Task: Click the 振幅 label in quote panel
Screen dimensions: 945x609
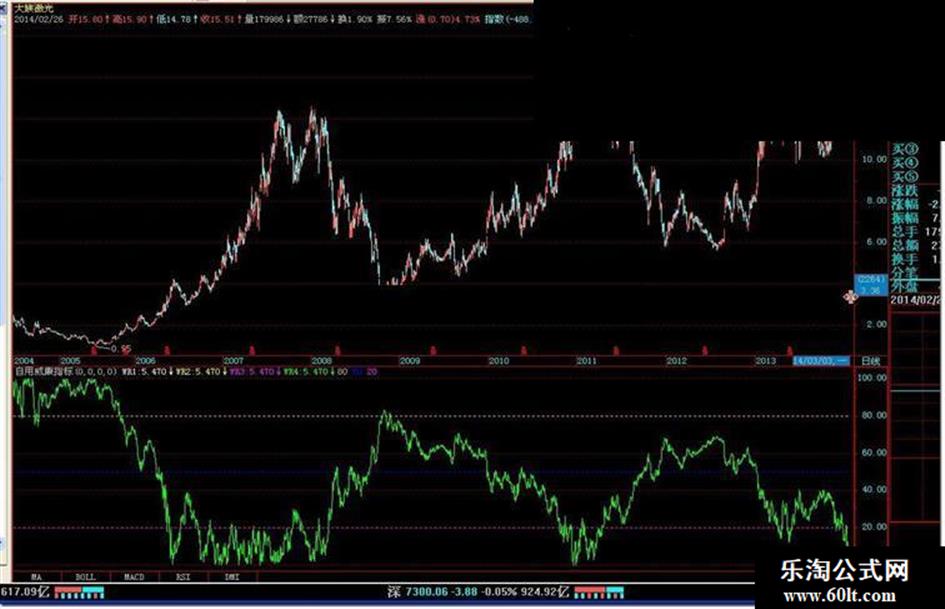Action: 905,218
